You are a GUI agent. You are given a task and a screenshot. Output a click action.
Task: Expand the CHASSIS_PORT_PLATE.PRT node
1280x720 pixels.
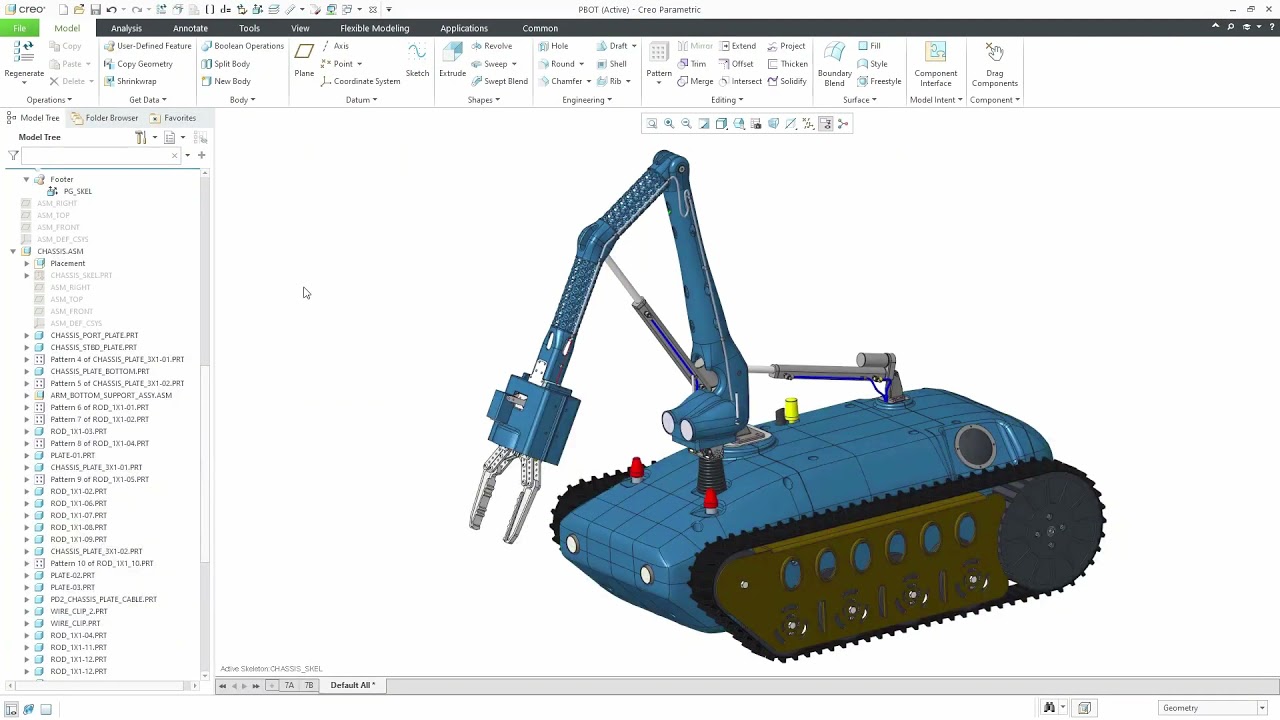tap(27, 335)
